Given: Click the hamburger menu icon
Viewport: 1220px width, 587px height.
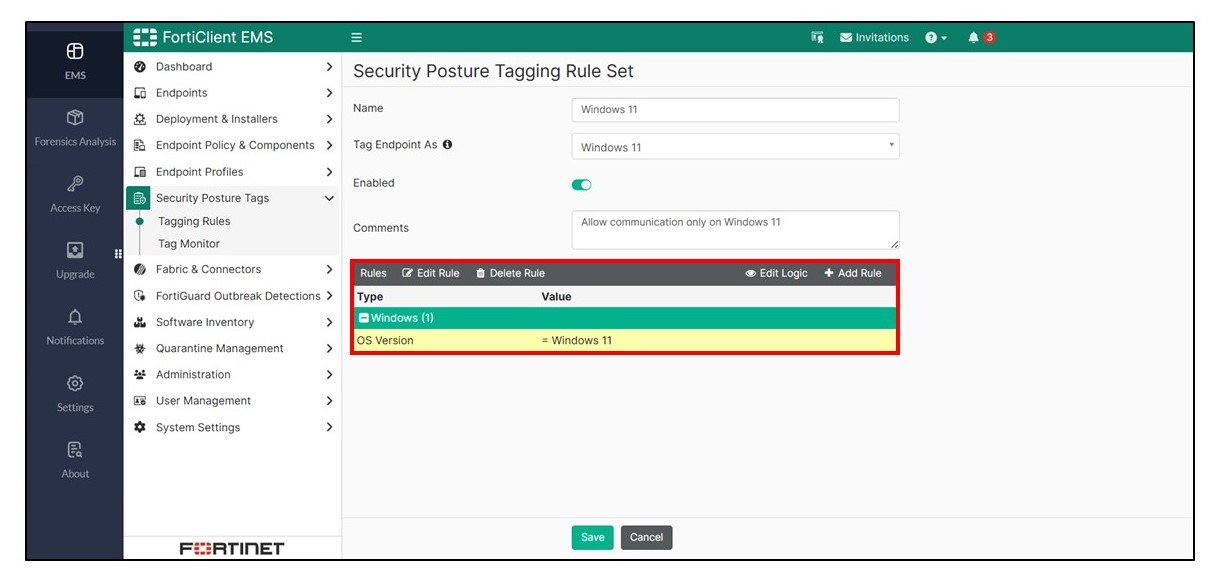Looking at the screenshot, I should (356, 38).
